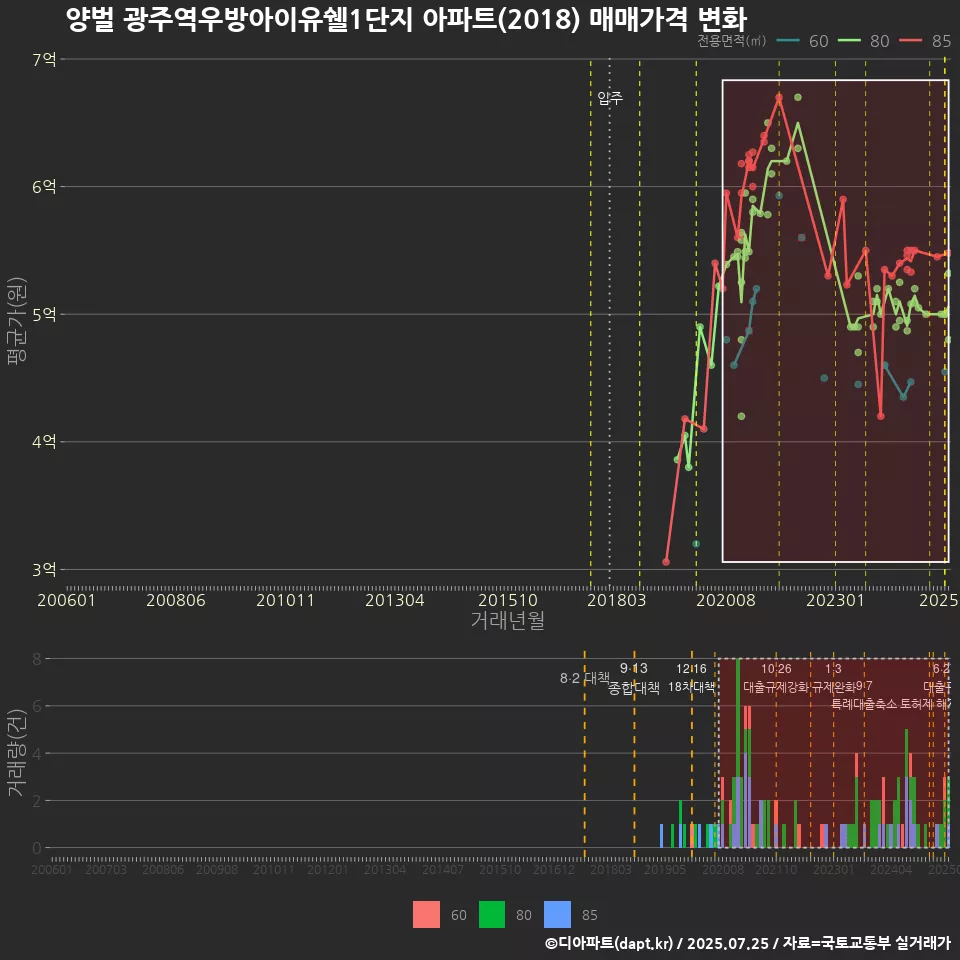Click the '거래년월' x-axis title
The width and height of the screenshot is (960, 960).
click(508, 620)
